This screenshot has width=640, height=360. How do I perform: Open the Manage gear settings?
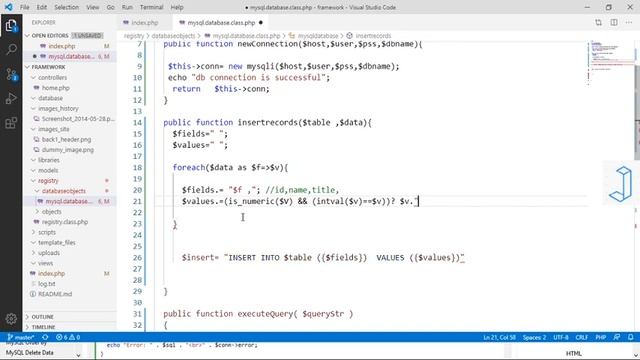(11, 319)
